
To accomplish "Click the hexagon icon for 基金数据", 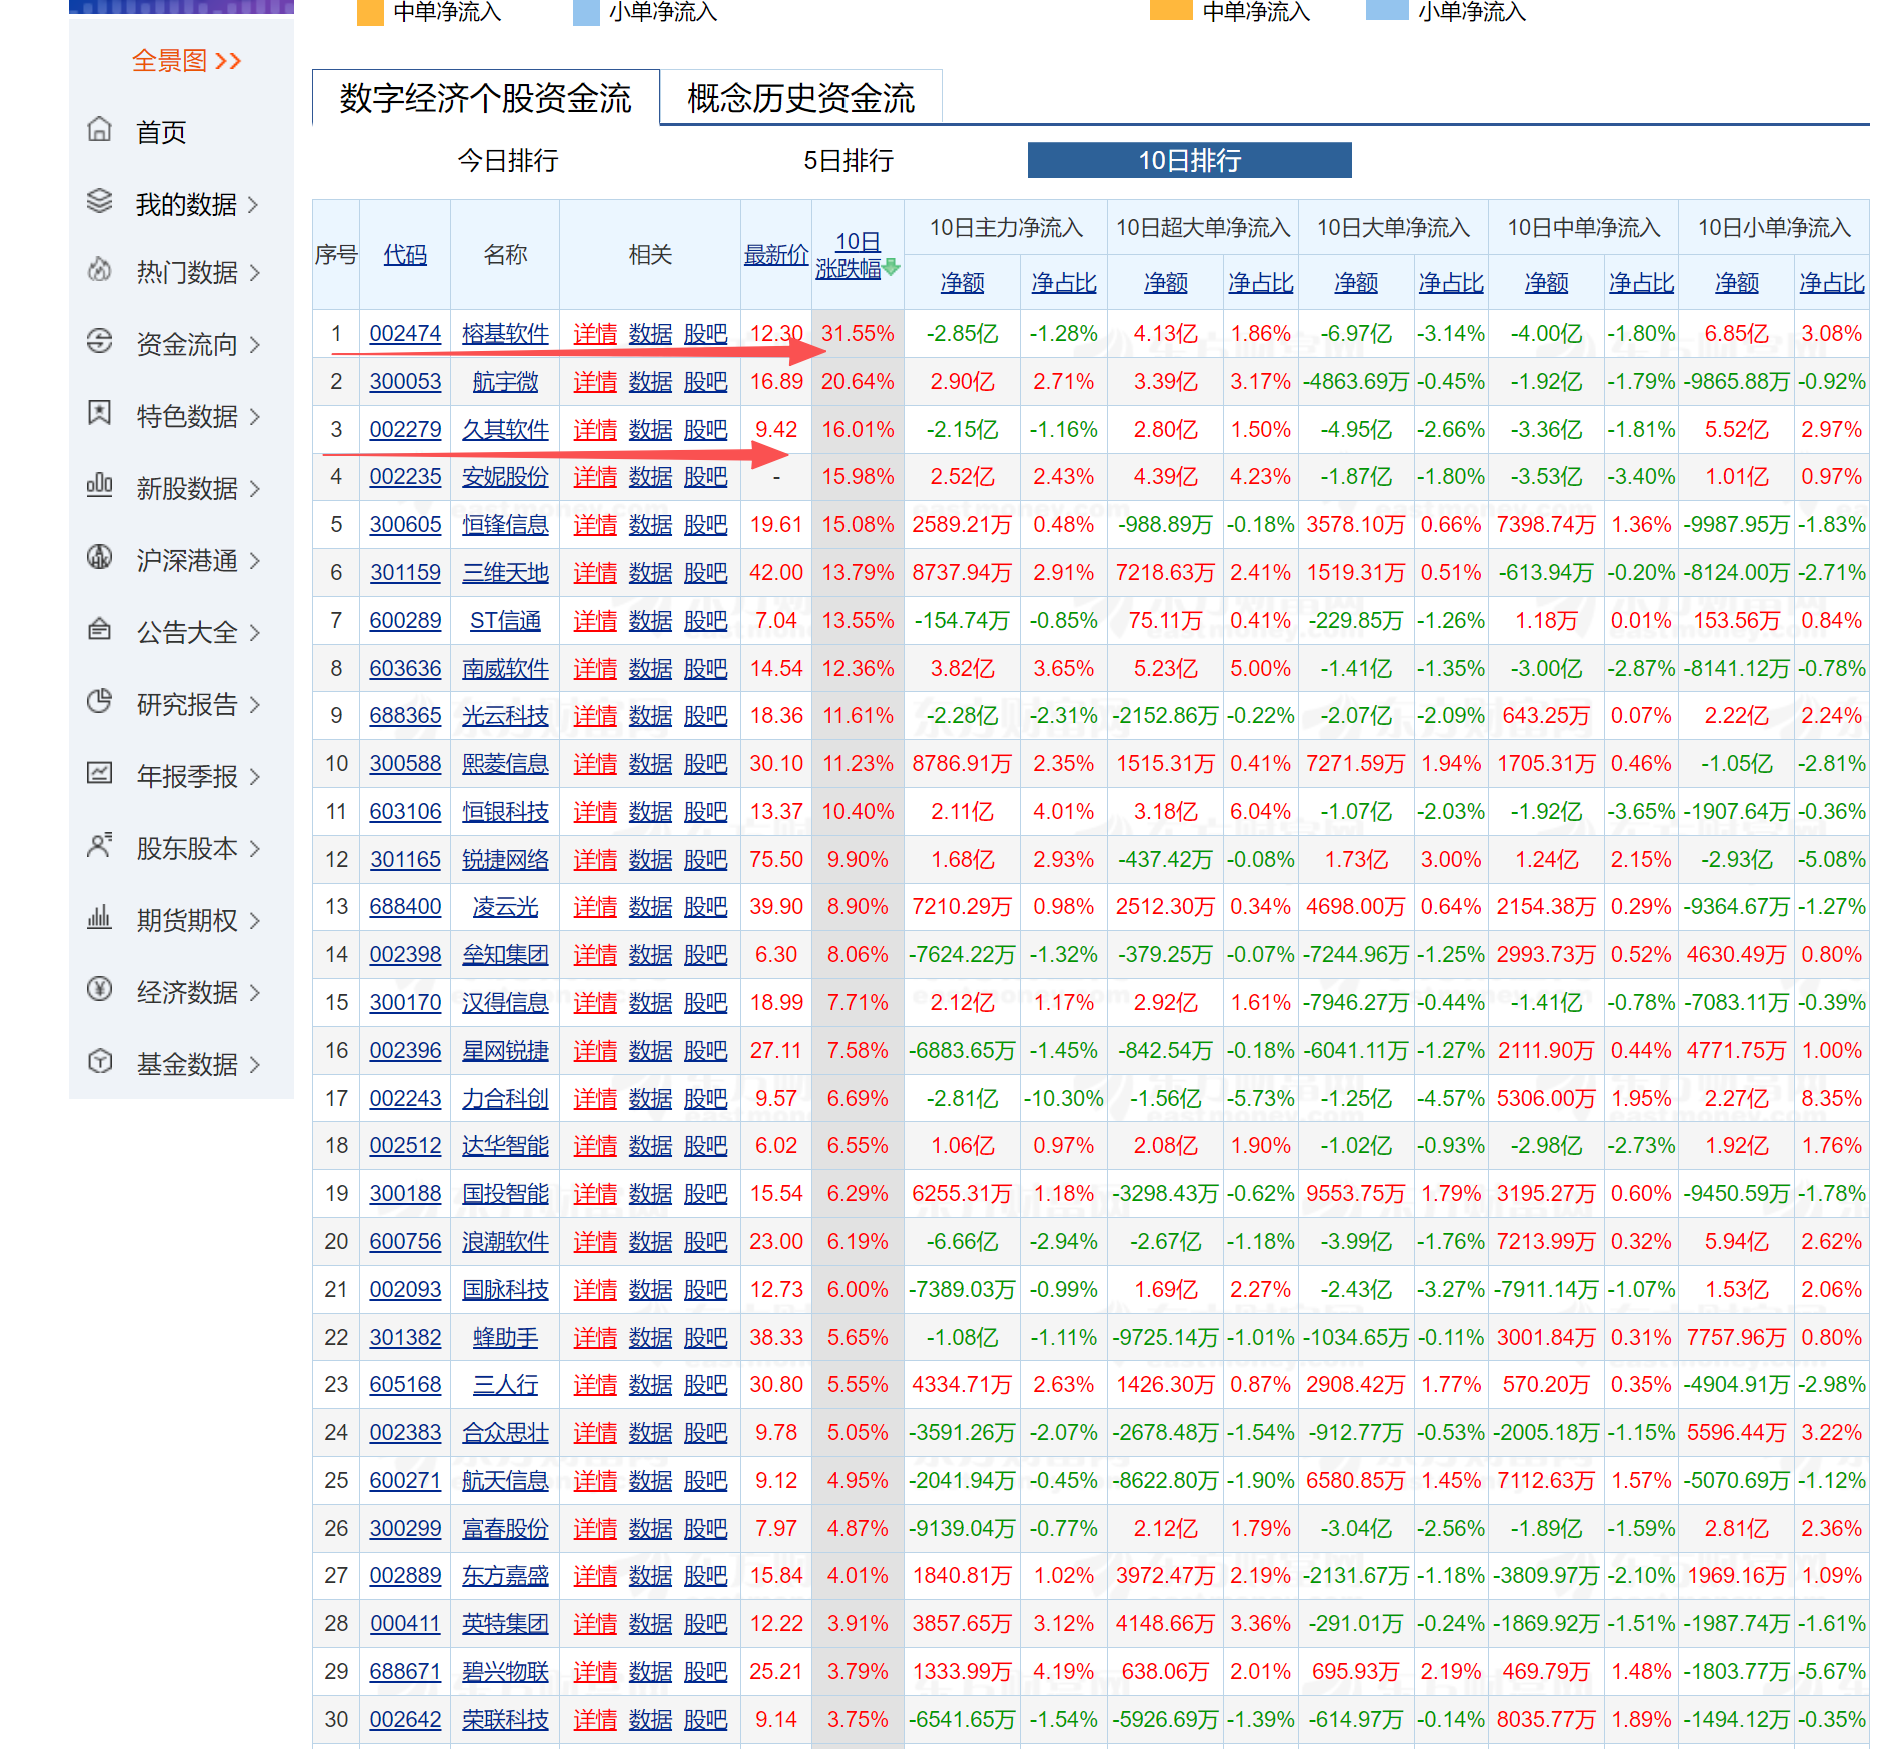I will [x=99, y=1061].
